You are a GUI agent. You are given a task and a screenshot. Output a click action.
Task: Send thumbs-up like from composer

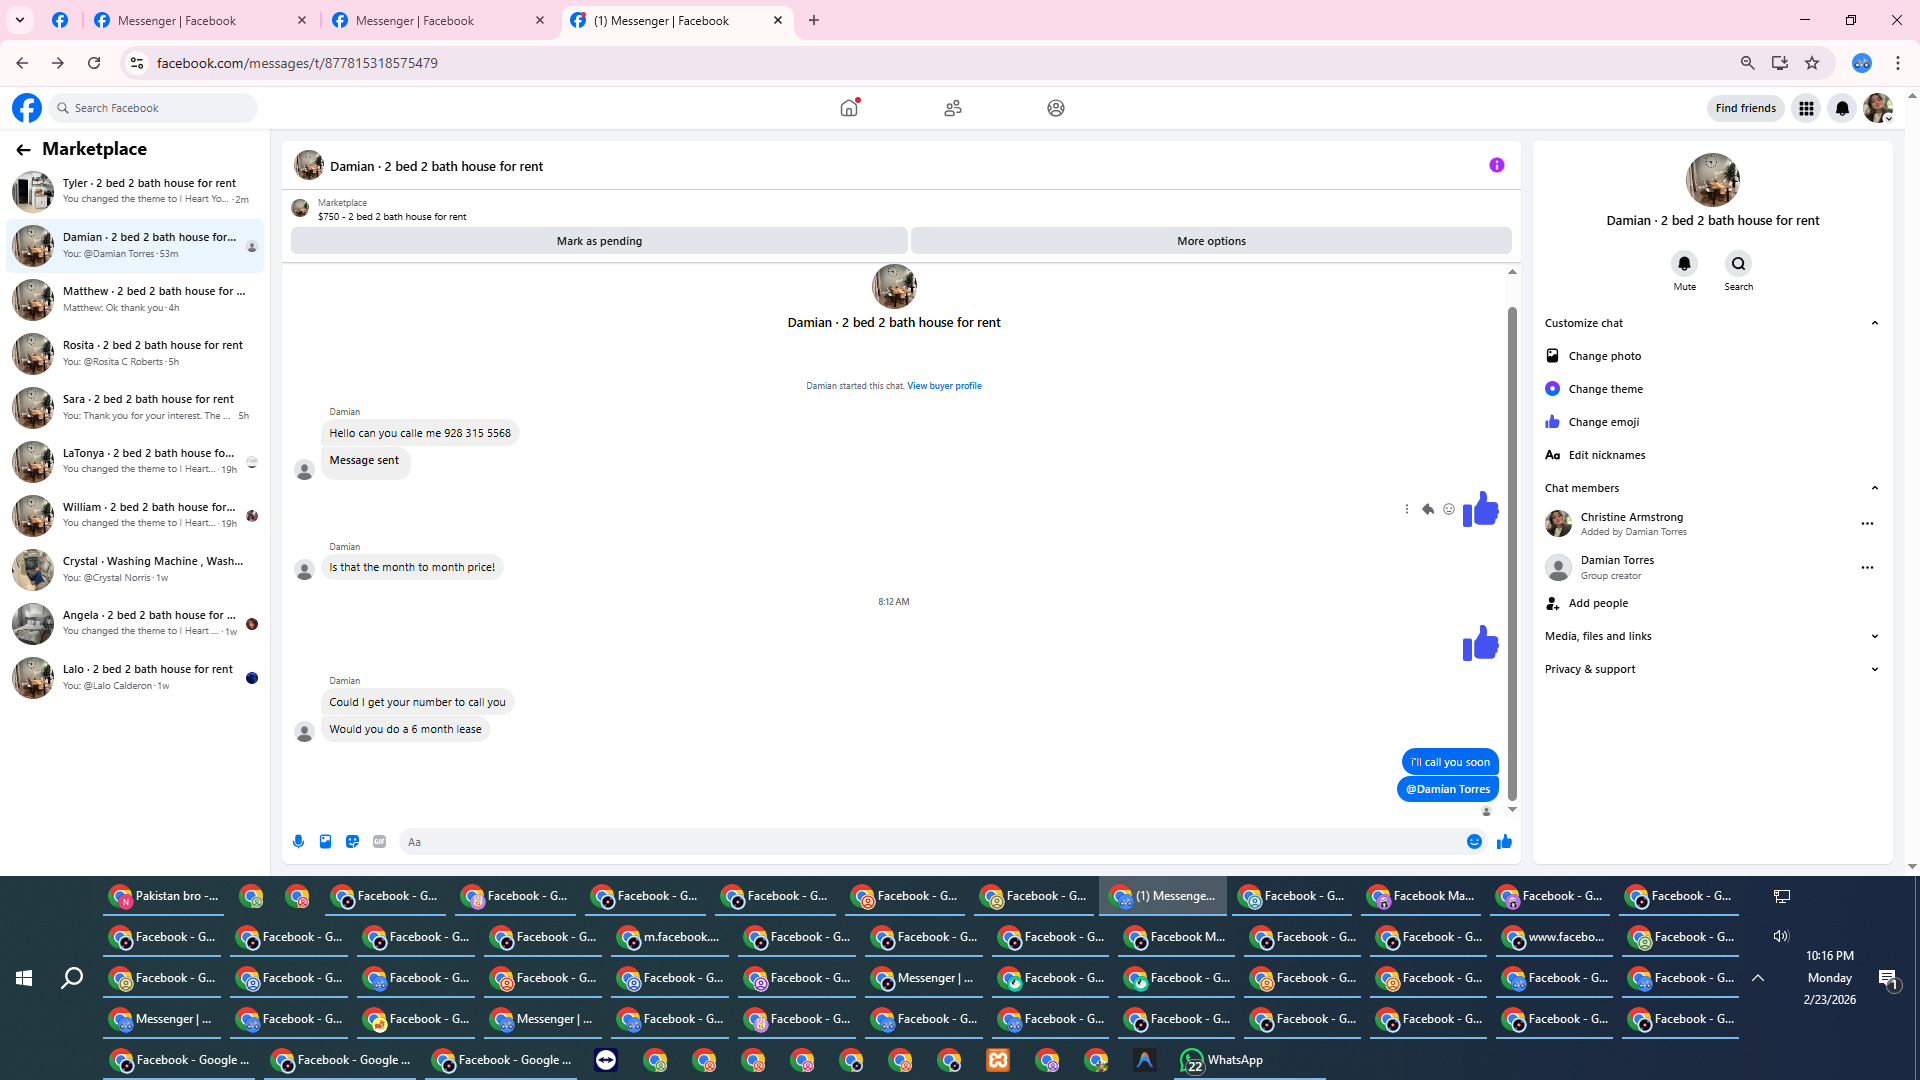1504,842
